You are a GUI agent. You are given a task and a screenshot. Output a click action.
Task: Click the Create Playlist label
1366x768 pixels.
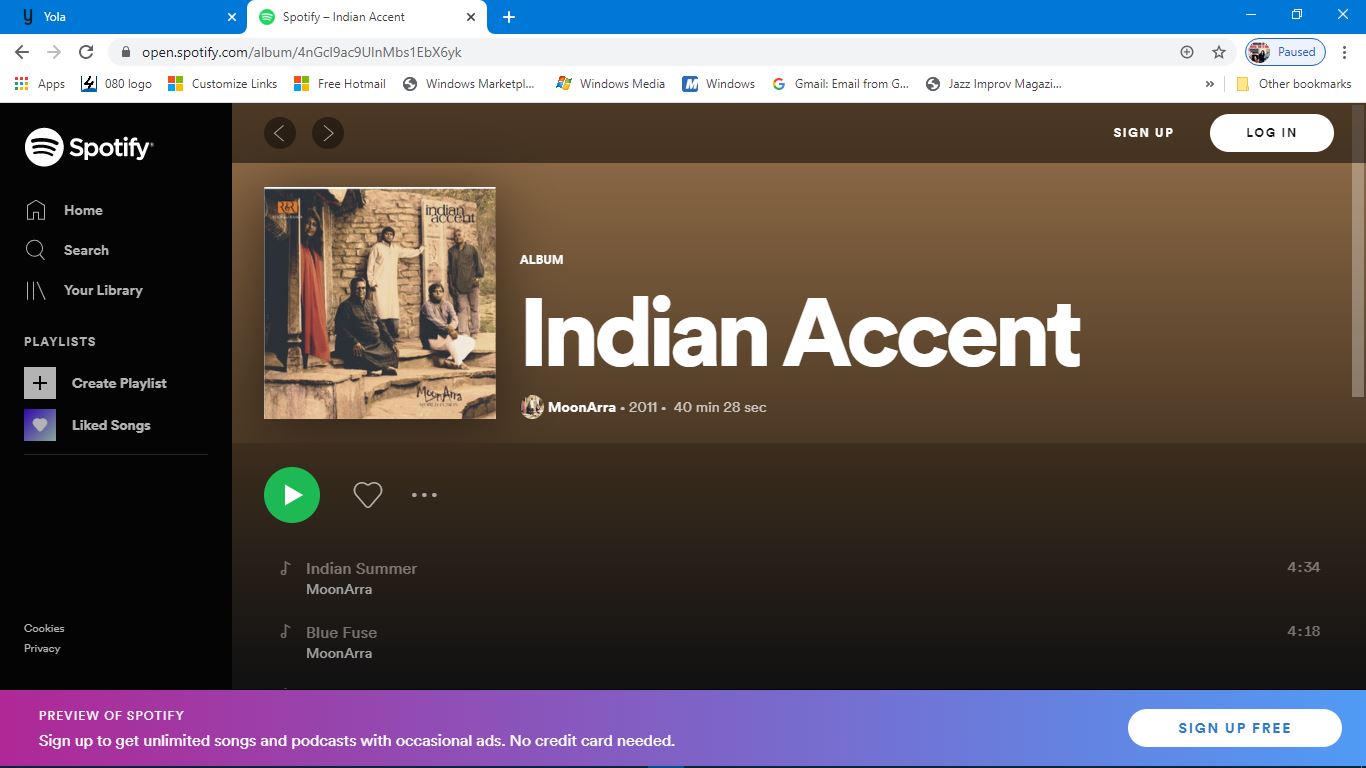tap(119, 383)
